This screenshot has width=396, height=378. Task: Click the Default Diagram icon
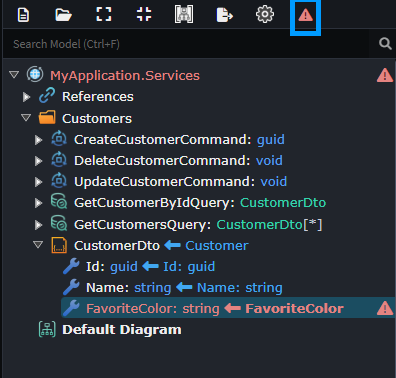(47, 329)
